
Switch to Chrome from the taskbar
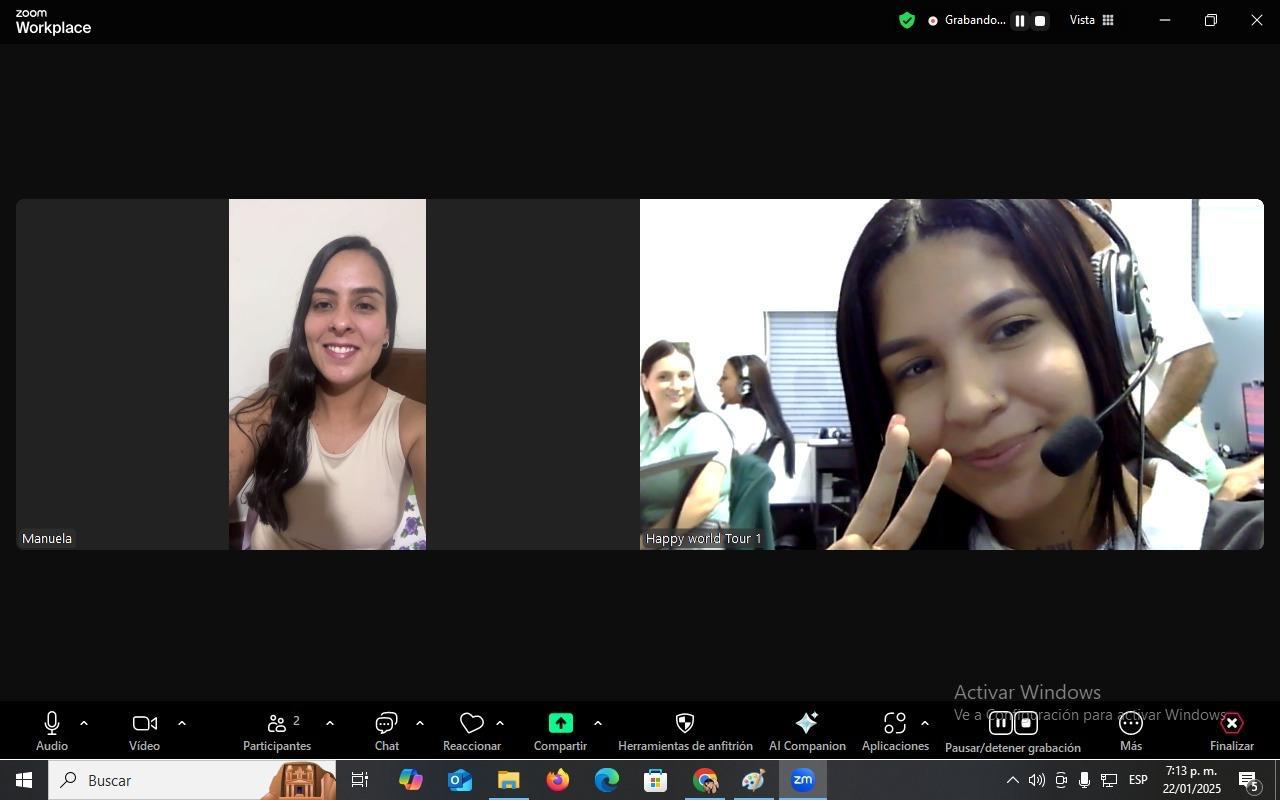click(x=705, y=780)
